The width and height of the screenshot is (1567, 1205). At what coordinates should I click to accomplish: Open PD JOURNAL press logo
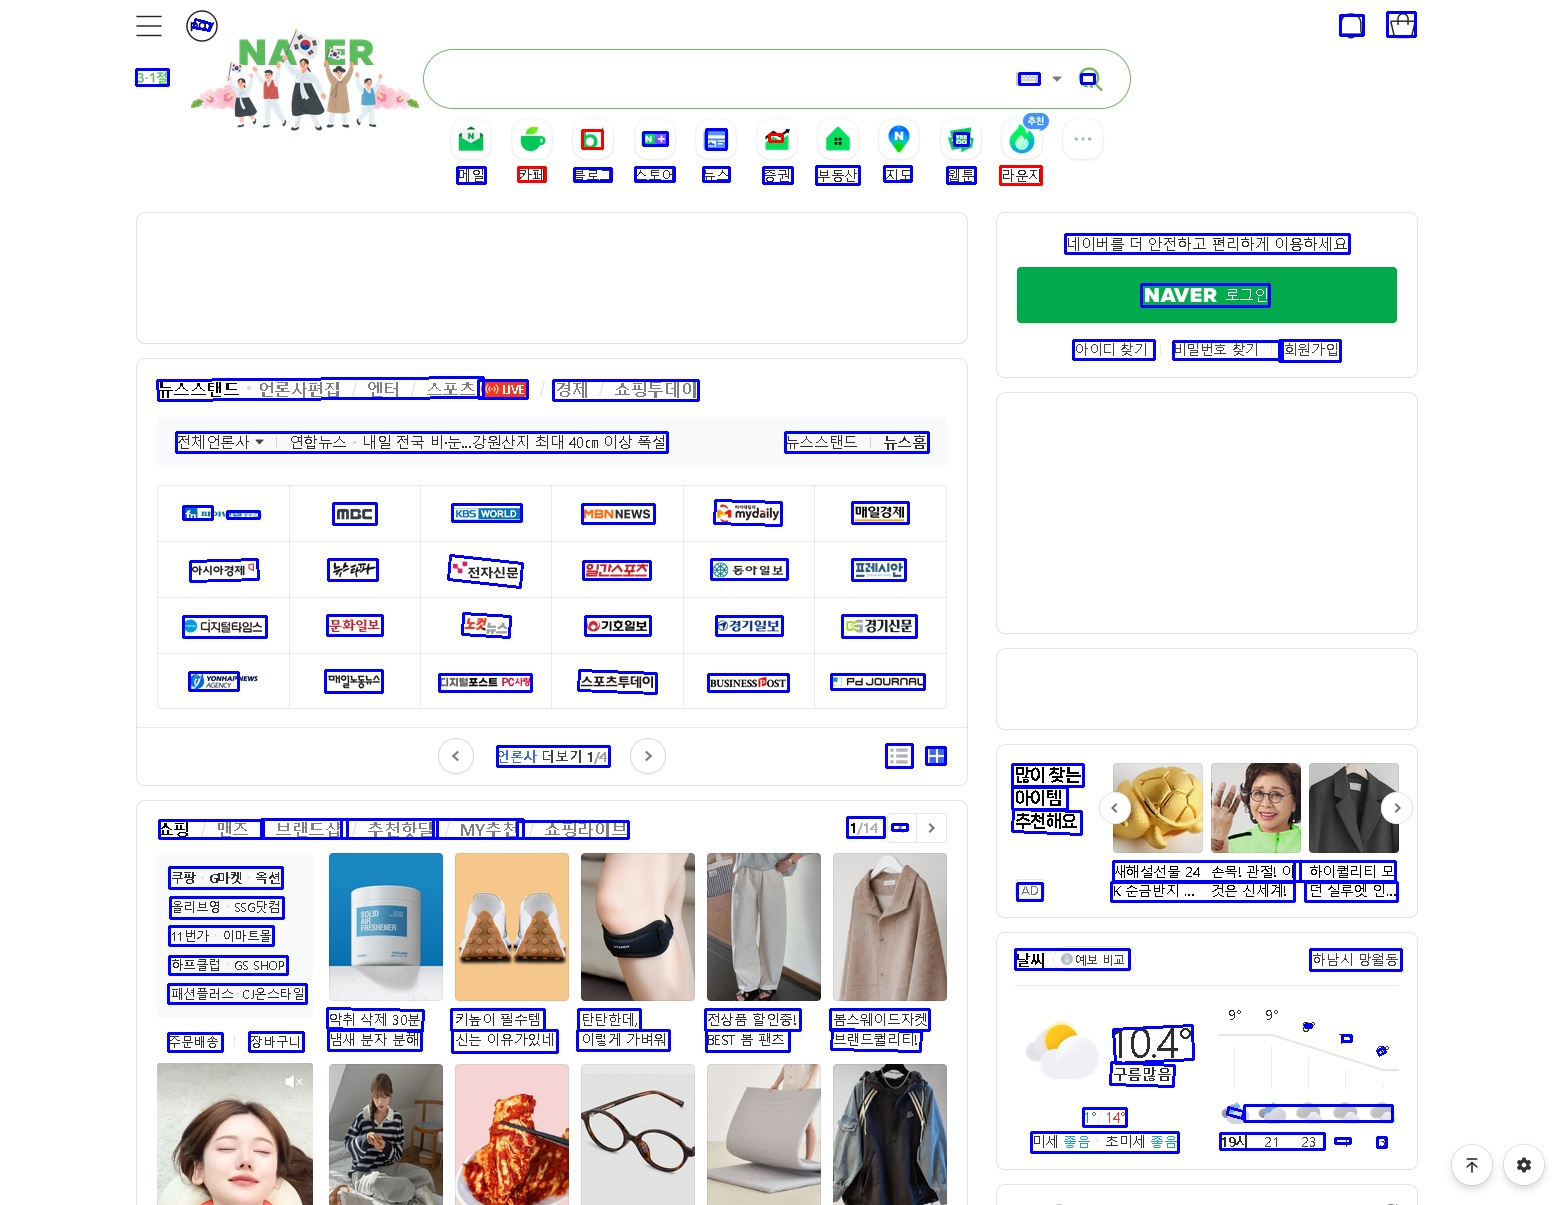click(x=879, y=682)
